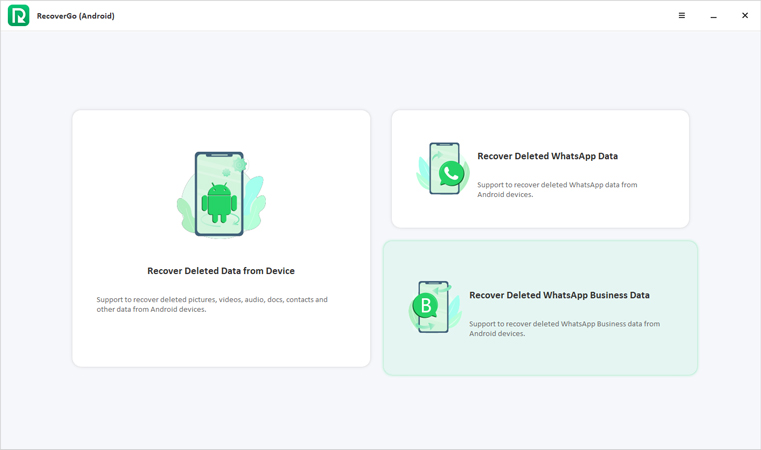Click the WhatsApp Business B icon

coord(434,307)
